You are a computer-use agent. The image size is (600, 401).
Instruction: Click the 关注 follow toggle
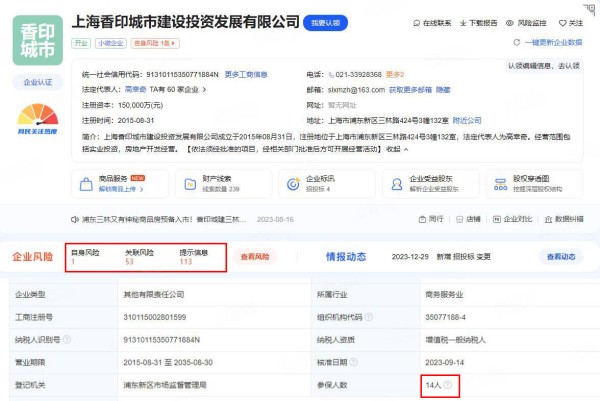[567, 22]
